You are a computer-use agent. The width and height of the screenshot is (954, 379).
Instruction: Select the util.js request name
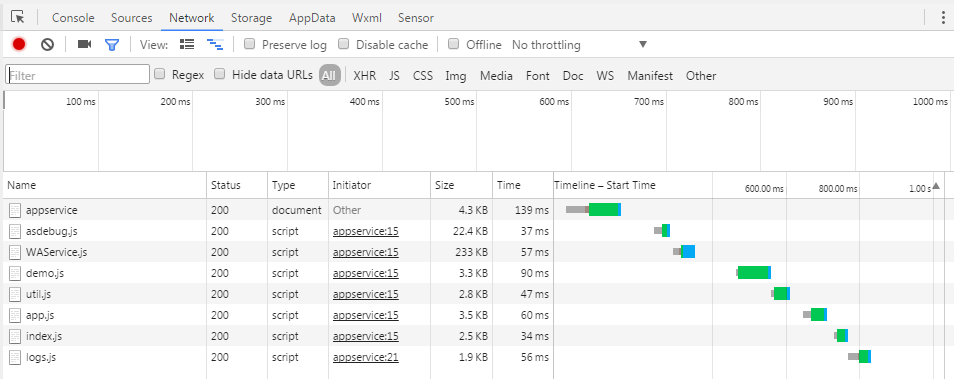coord(38,294)
